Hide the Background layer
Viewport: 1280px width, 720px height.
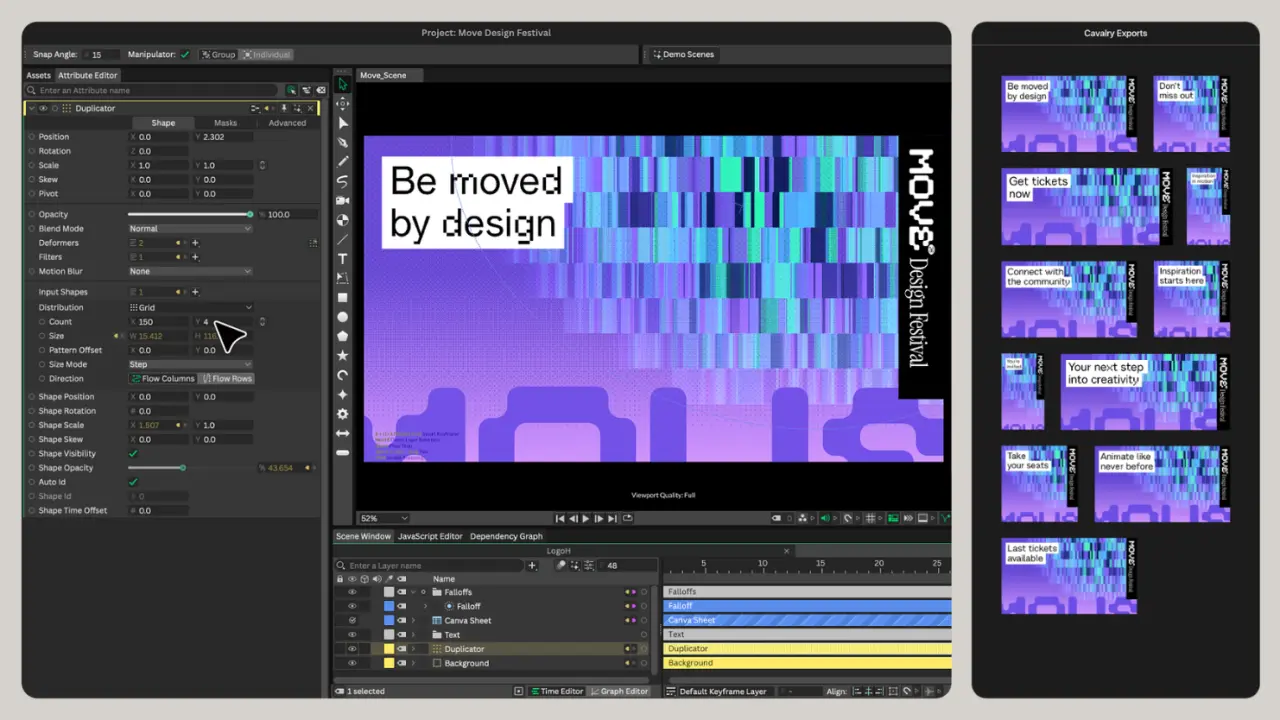[x=352, y=663]
